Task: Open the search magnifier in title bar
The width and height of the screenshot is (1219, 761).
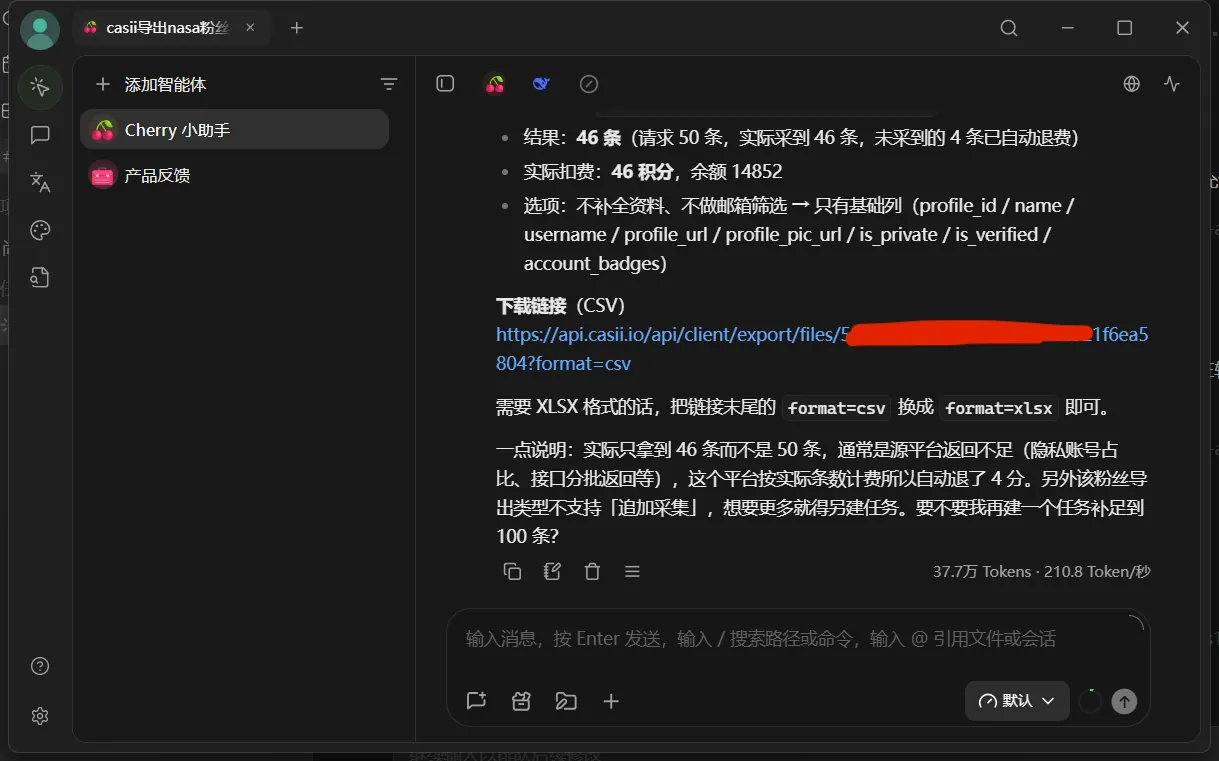Action: [x=1009, y=28]
